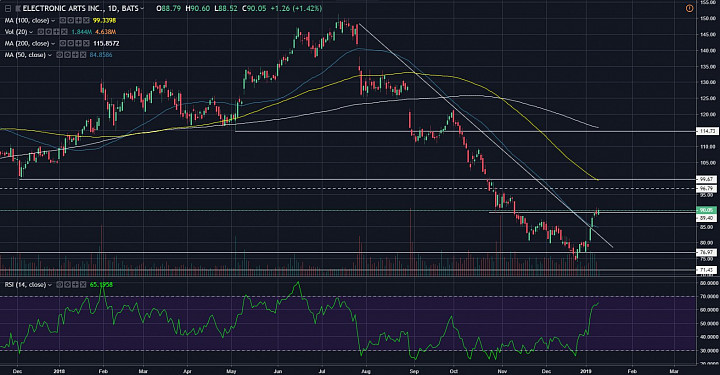Select the 76.97 horizontal line price label
Viewport: 720px width, 375px height.
click(x=707, y=252)
